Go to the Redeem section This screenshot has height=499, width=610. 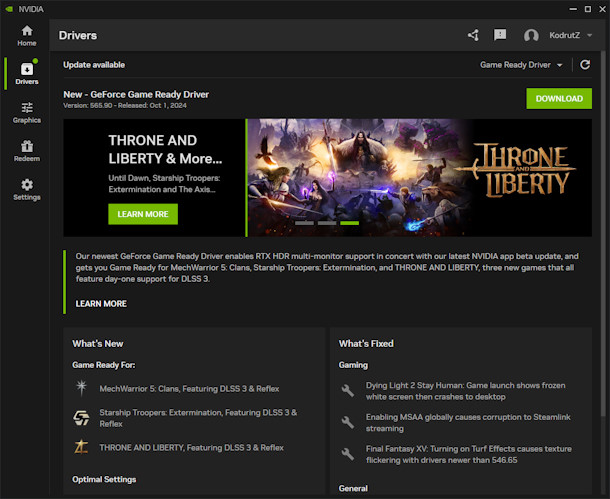pos(26,151)
